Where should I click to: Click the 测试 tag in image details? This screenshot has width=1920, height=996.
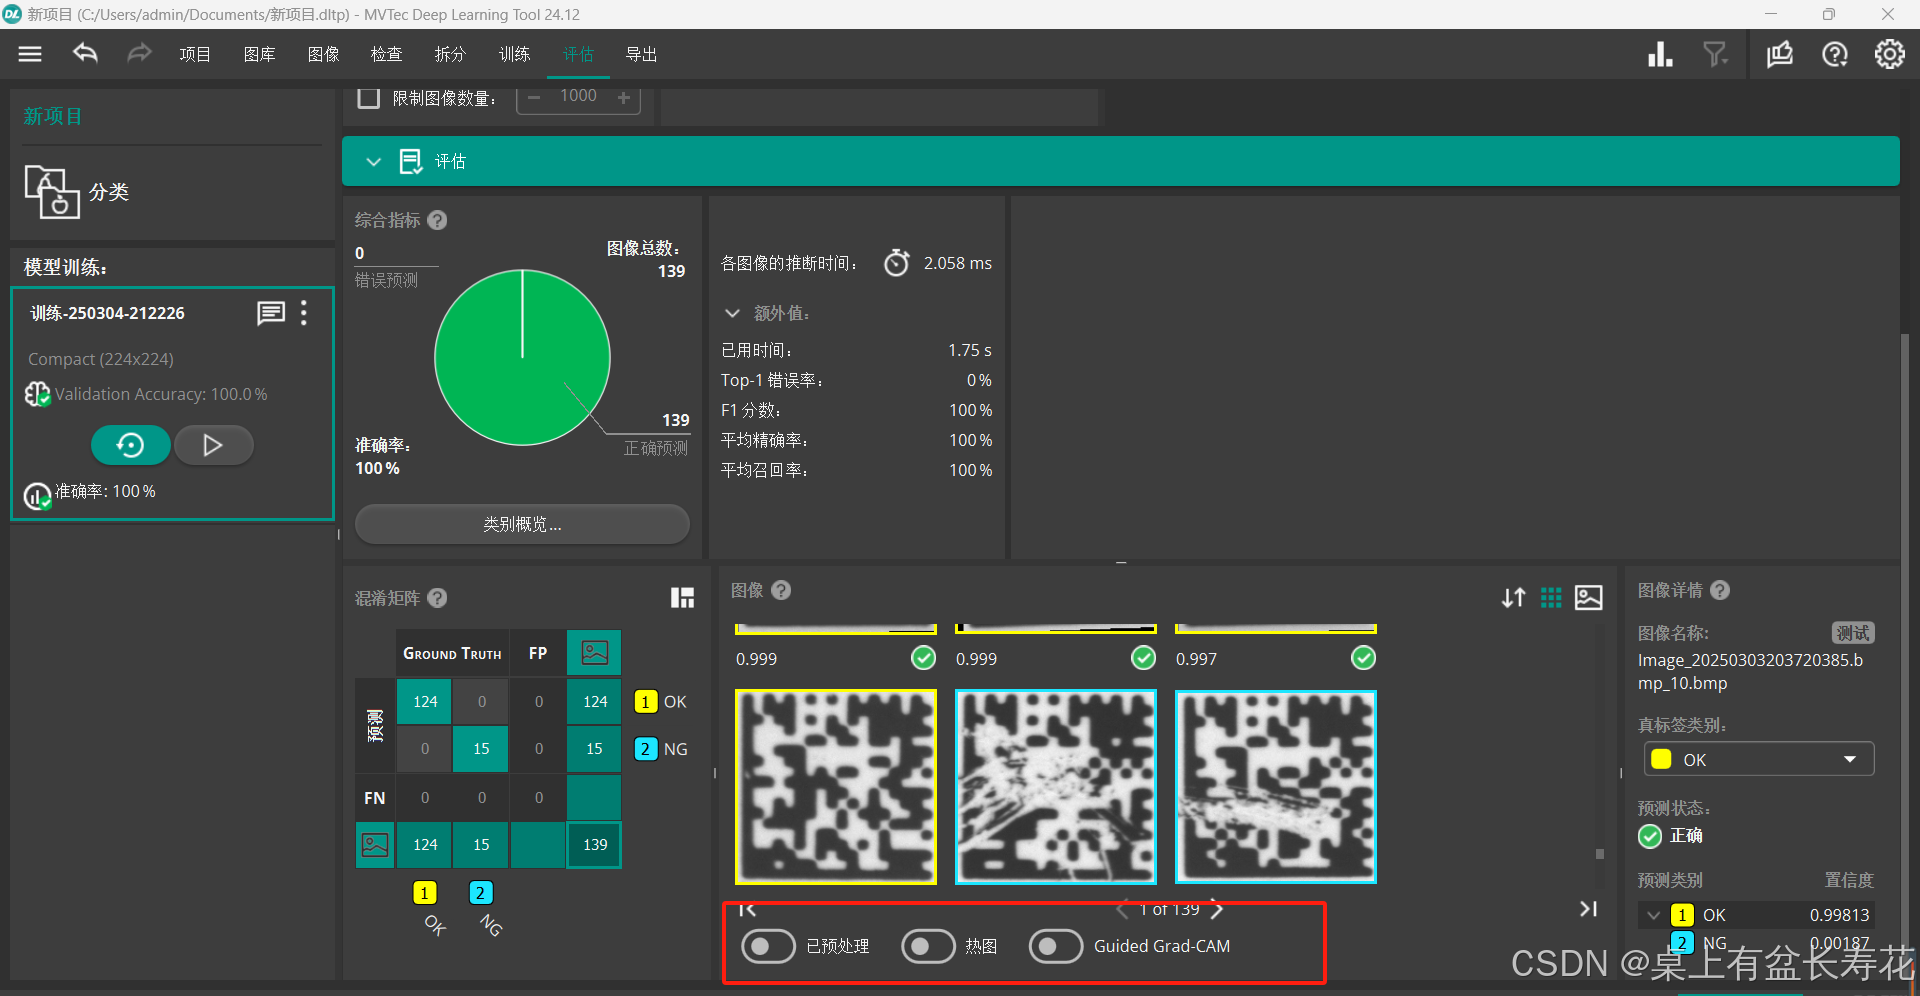click(1853, 633)
